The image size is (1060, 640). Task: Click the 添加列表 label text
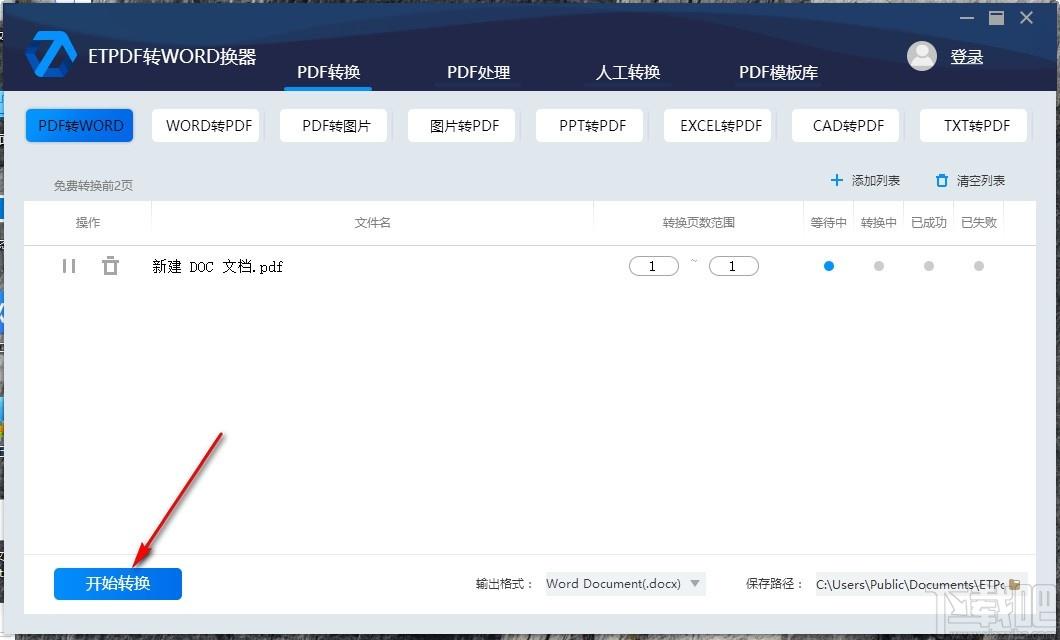pos(875,180)
